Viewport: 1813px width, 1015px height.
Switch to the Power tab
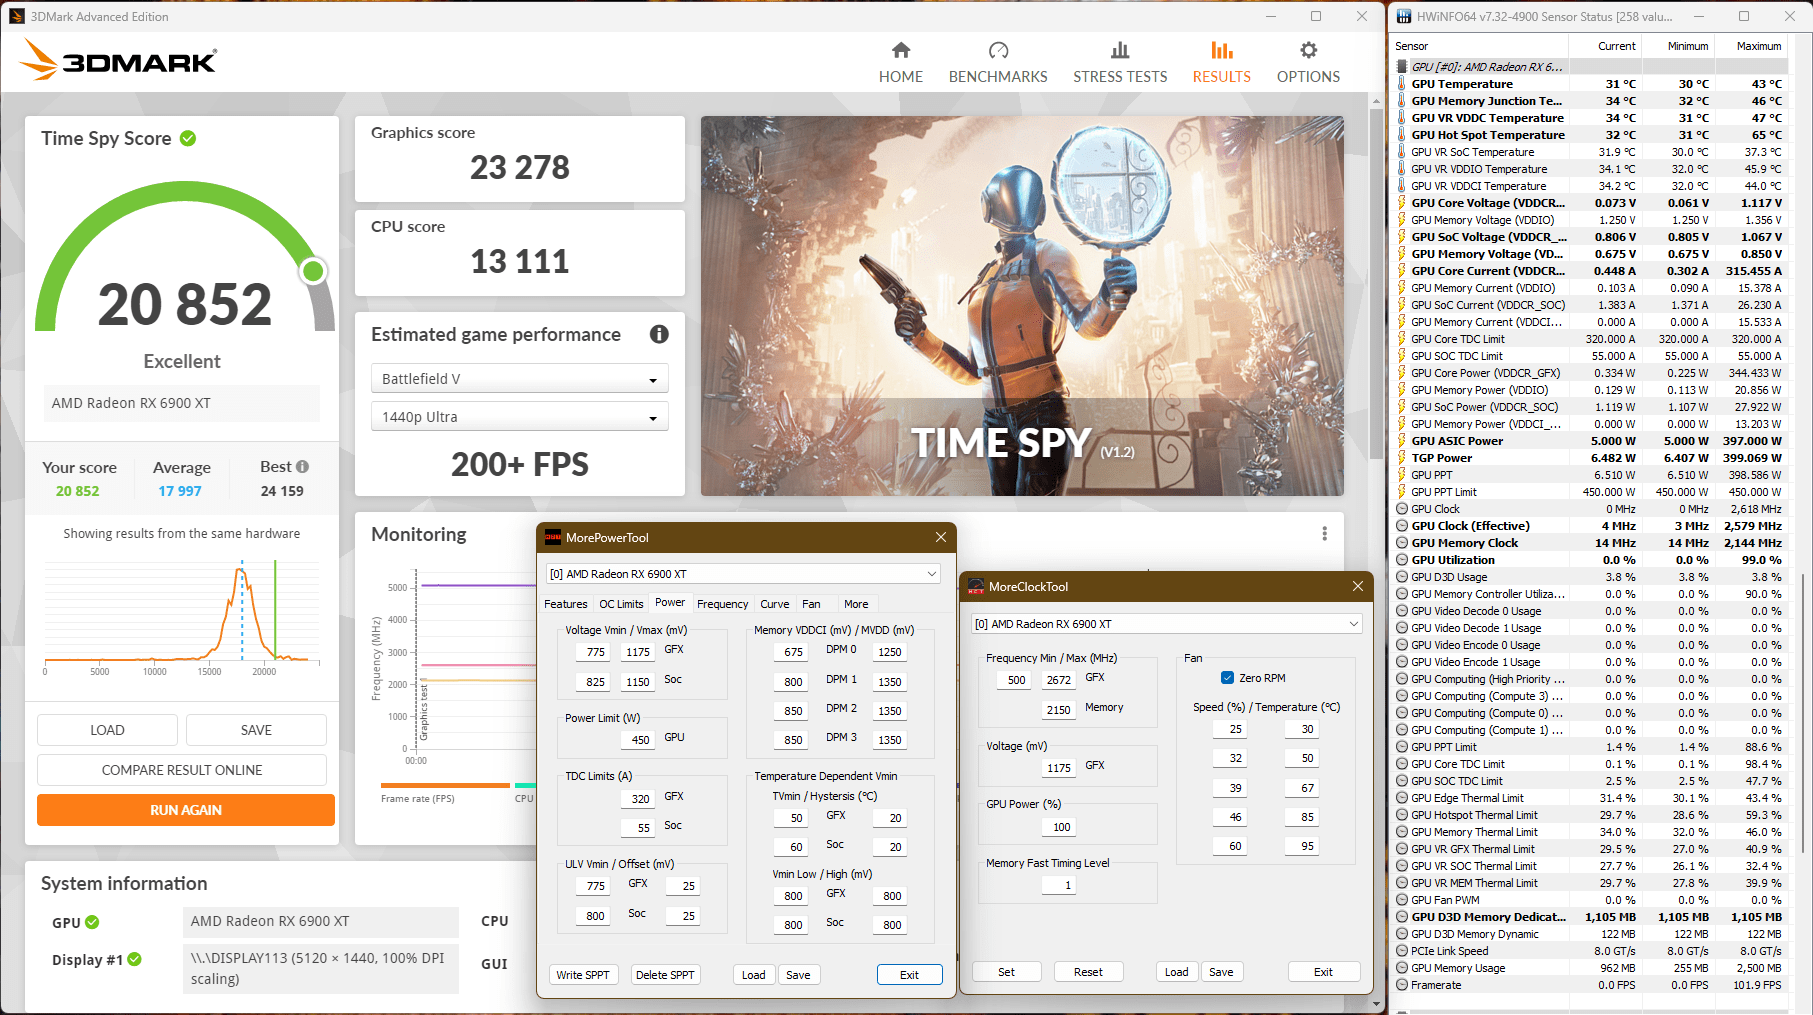(670, 603)
